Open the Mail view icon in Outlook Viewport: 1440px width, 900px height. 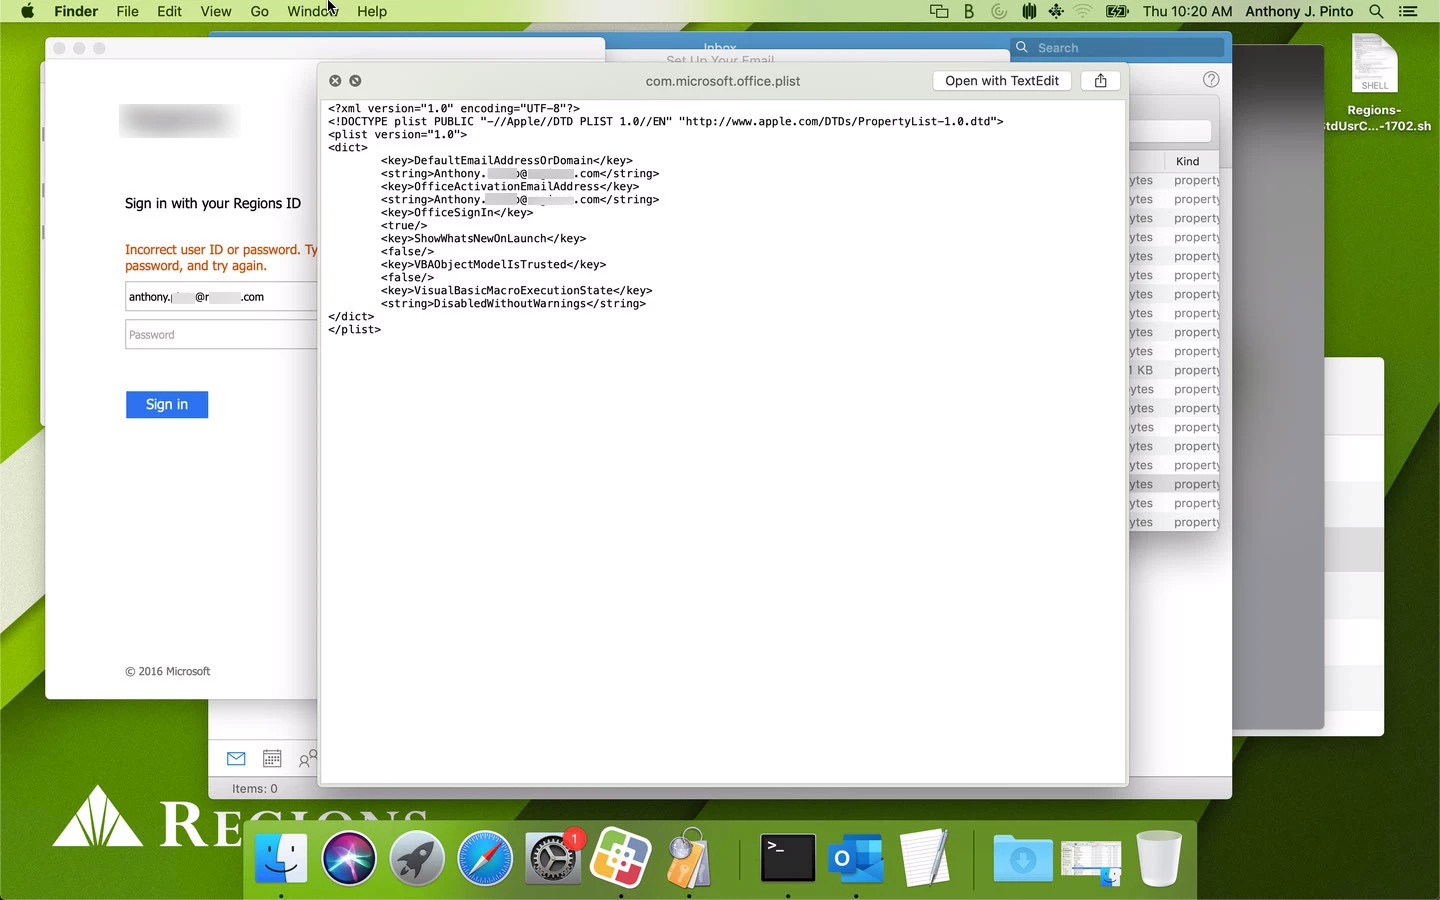236,759
